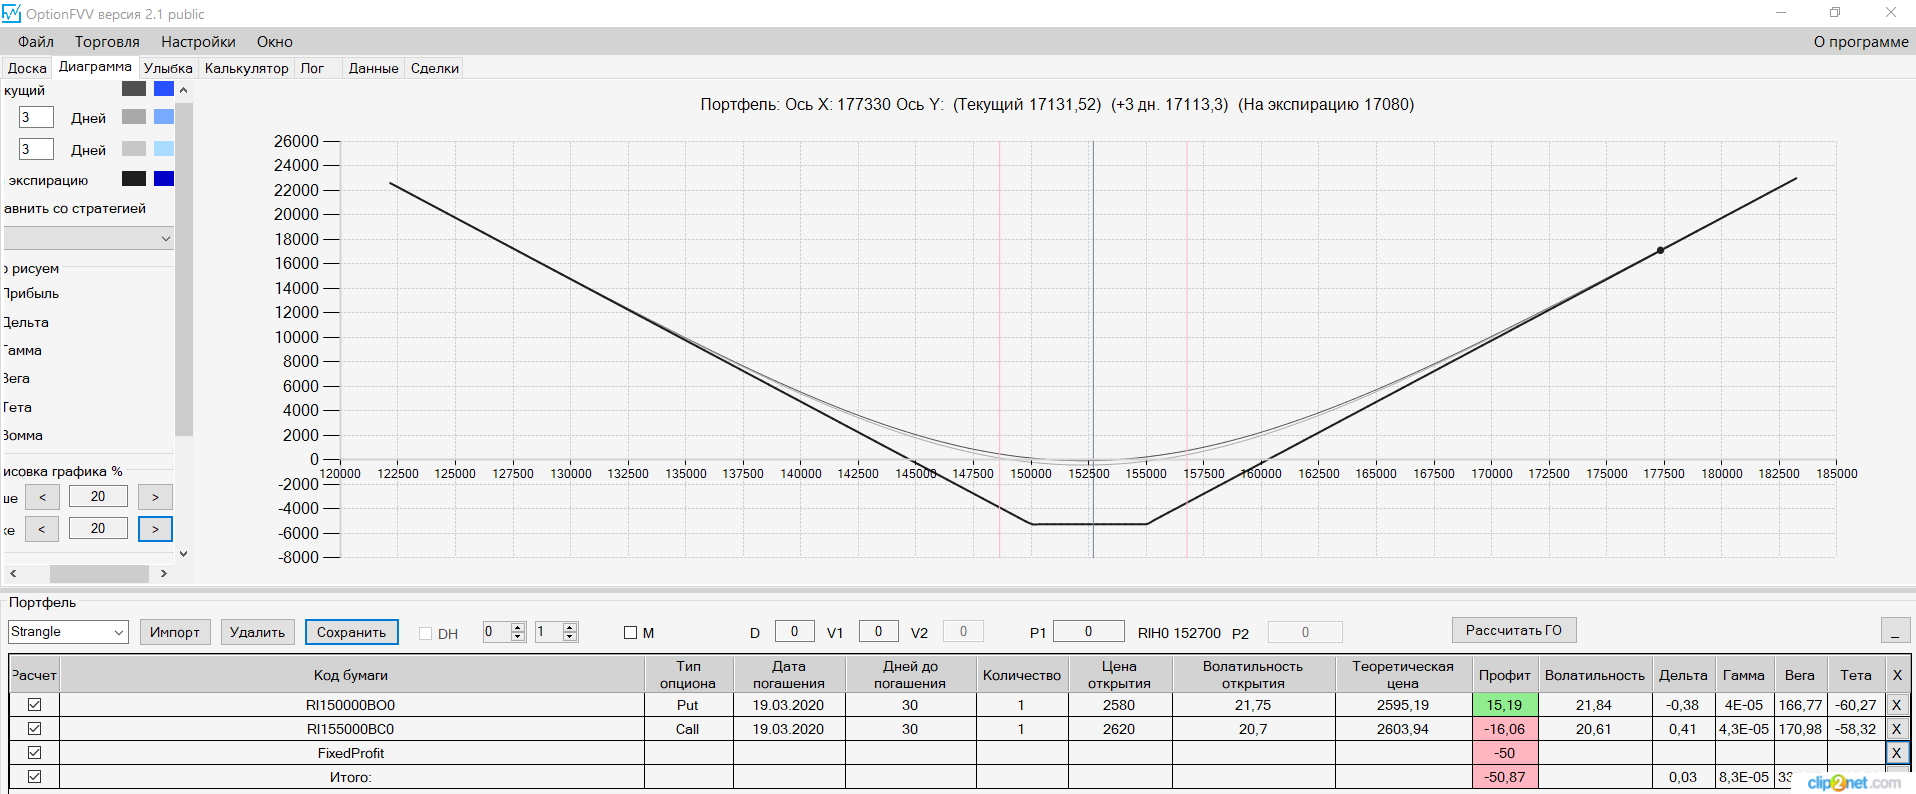The image size is (1916, 794).
Task: Toggle the Расчет checkbox for RI155000BC0
Action: click(x=34, y=729)
